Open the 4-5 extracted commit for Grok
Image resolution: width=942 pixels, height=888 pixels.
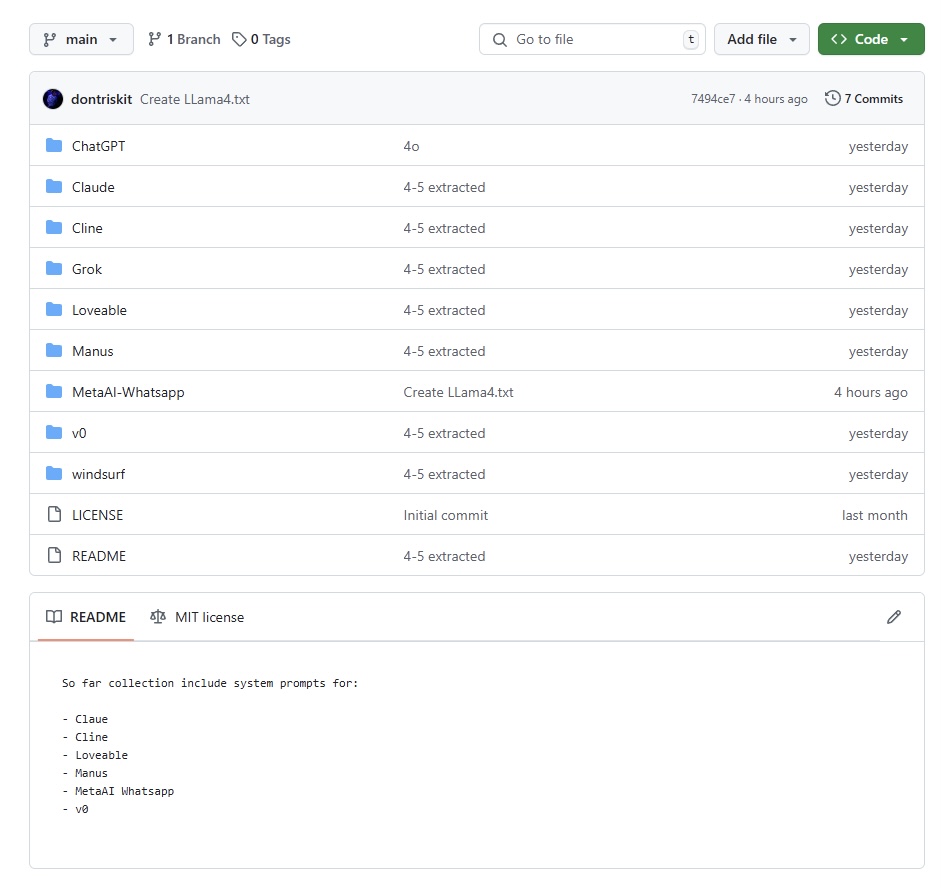[445, 269]
